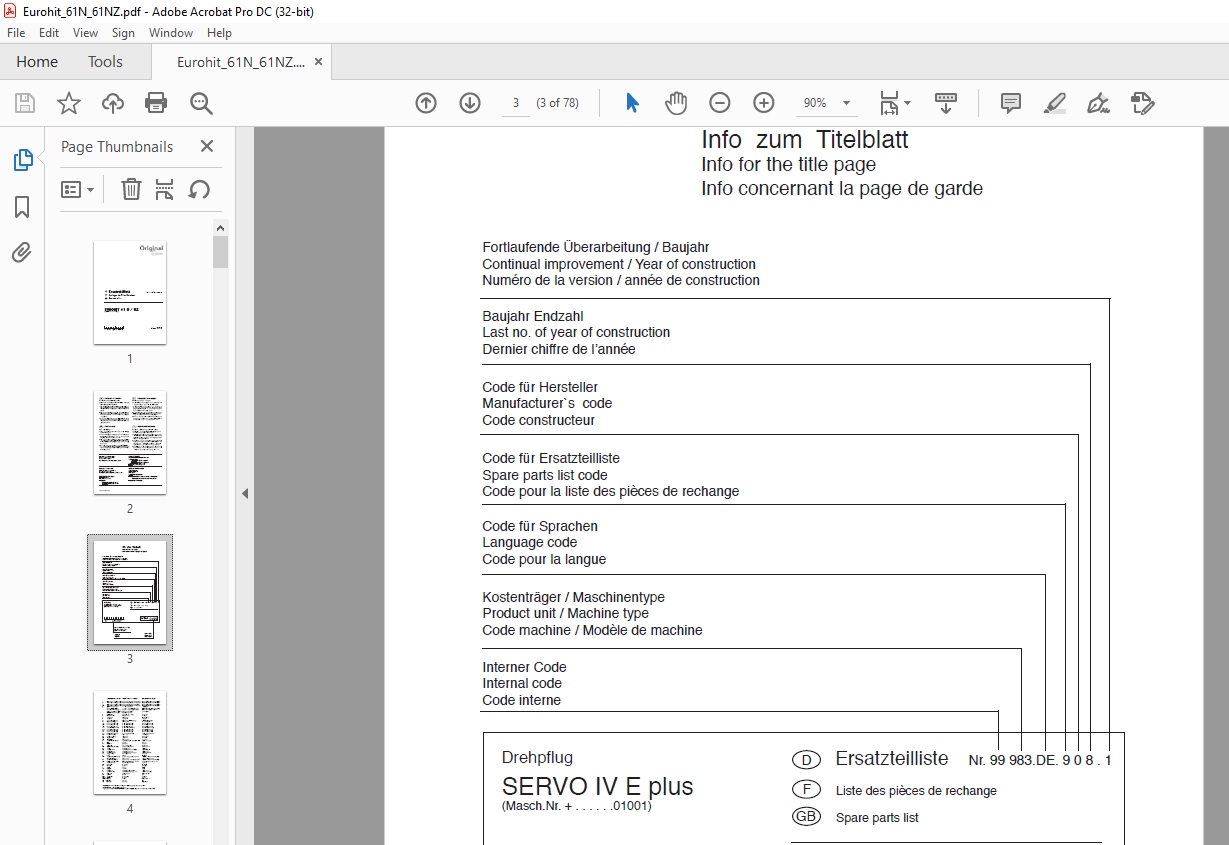The height and width of the screenshot is (845, 1229).
Task: Close the Eurohit_61N_61NZ document tab
Action: point(318,62)
